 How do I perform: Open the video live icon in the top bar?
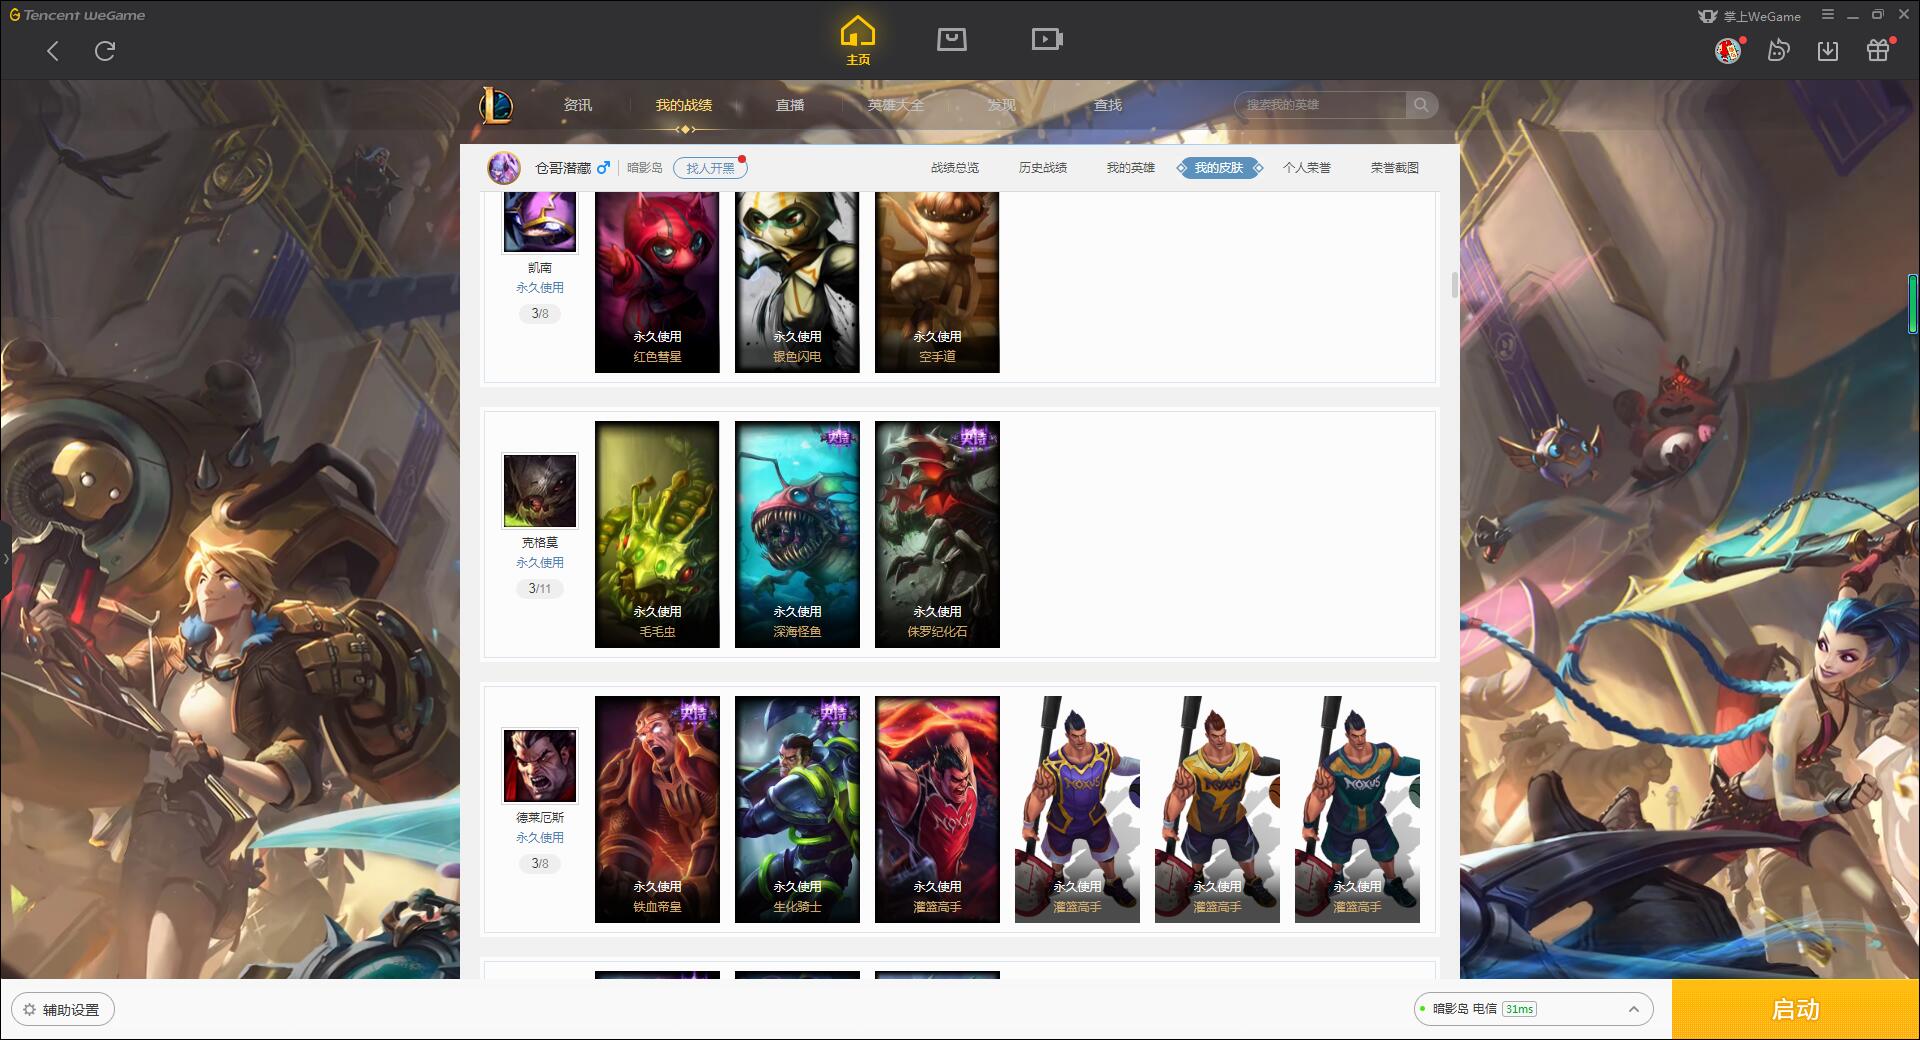click(x=1047, y=39)
